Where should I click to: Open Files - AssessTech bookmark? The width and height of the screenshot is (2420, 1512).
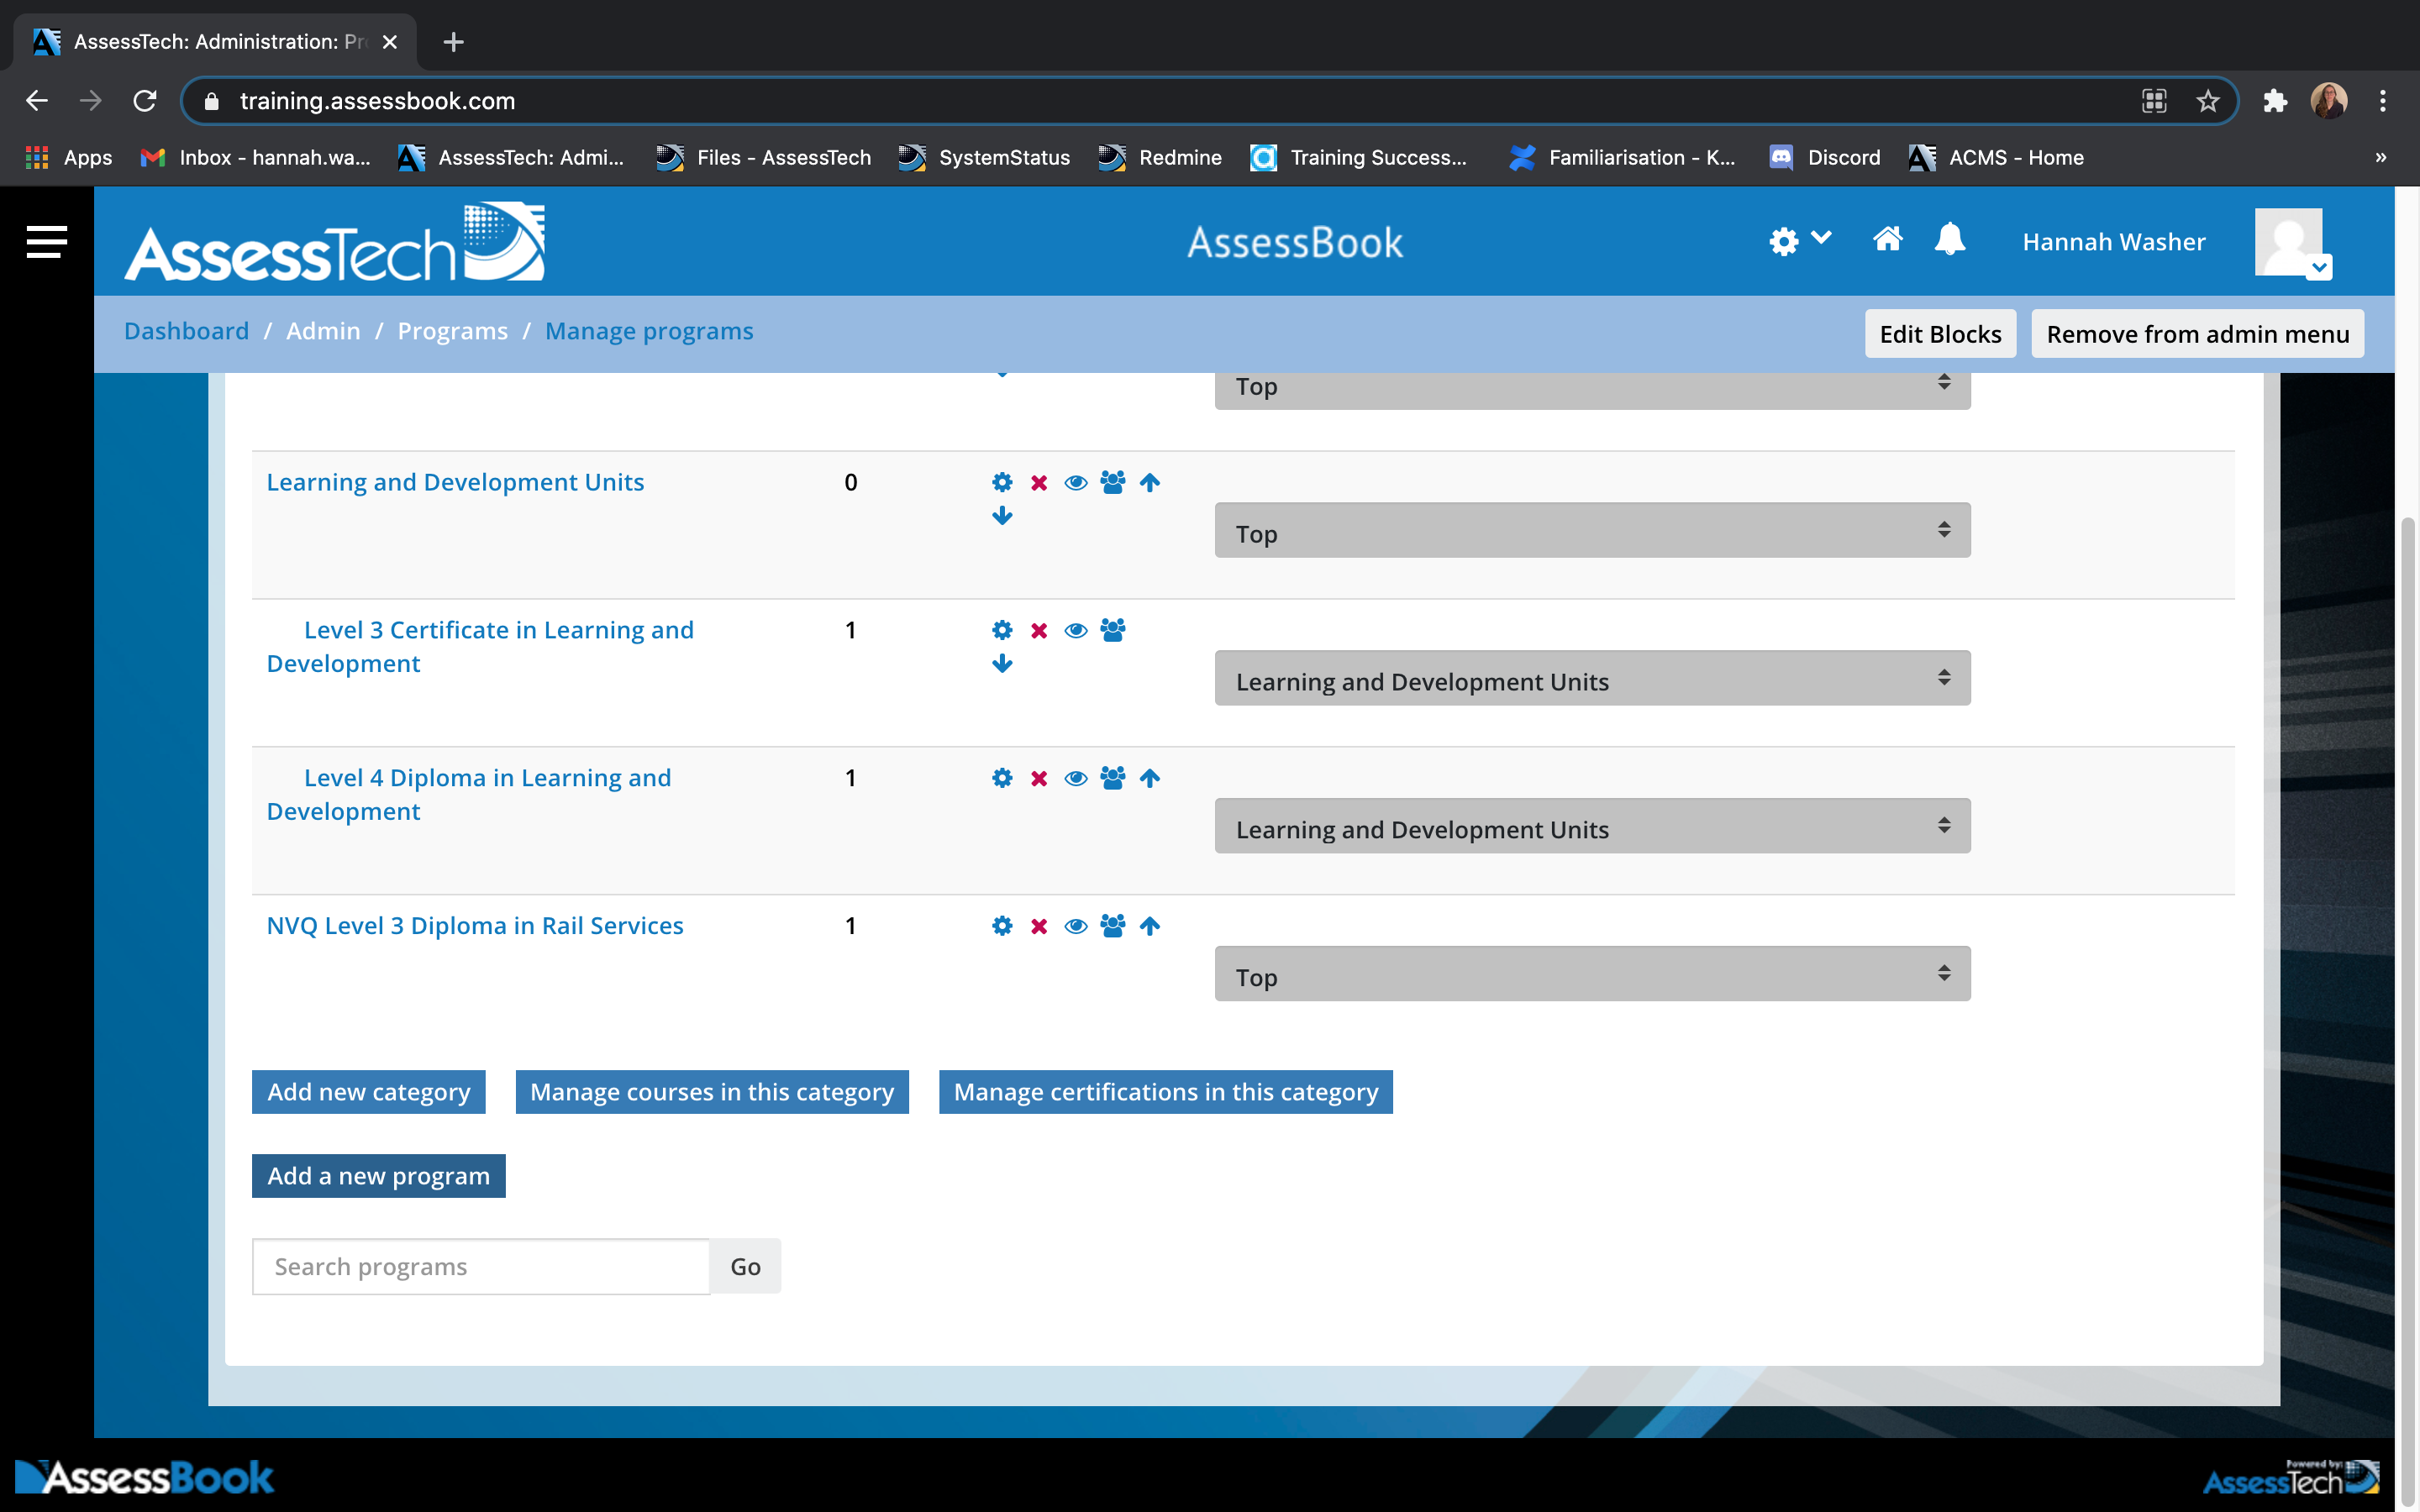tap(763, 157)
